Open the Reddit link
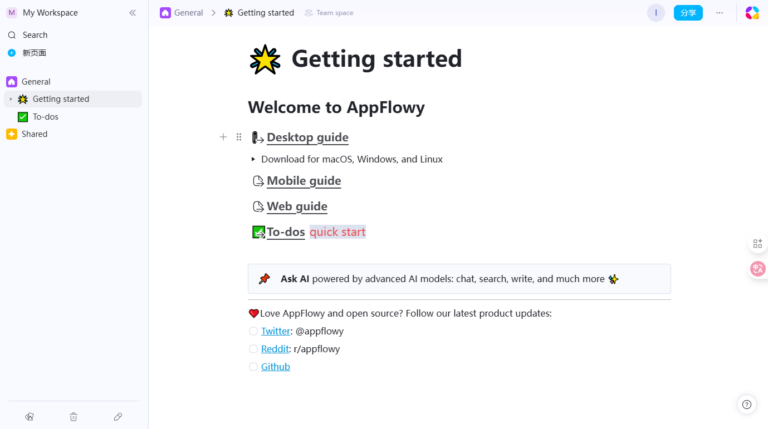768x429 pixels. pyautogui.click(x=275, y=349)
